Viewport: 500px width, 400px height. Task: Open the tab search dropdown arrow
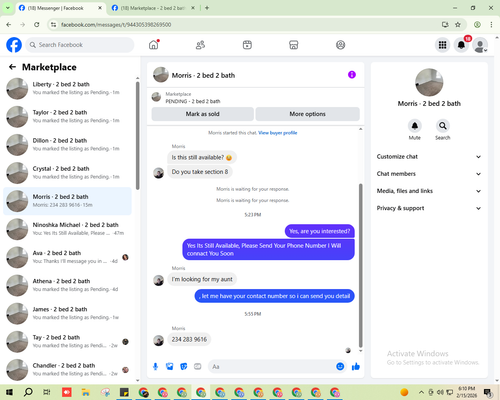pos(8,8)
